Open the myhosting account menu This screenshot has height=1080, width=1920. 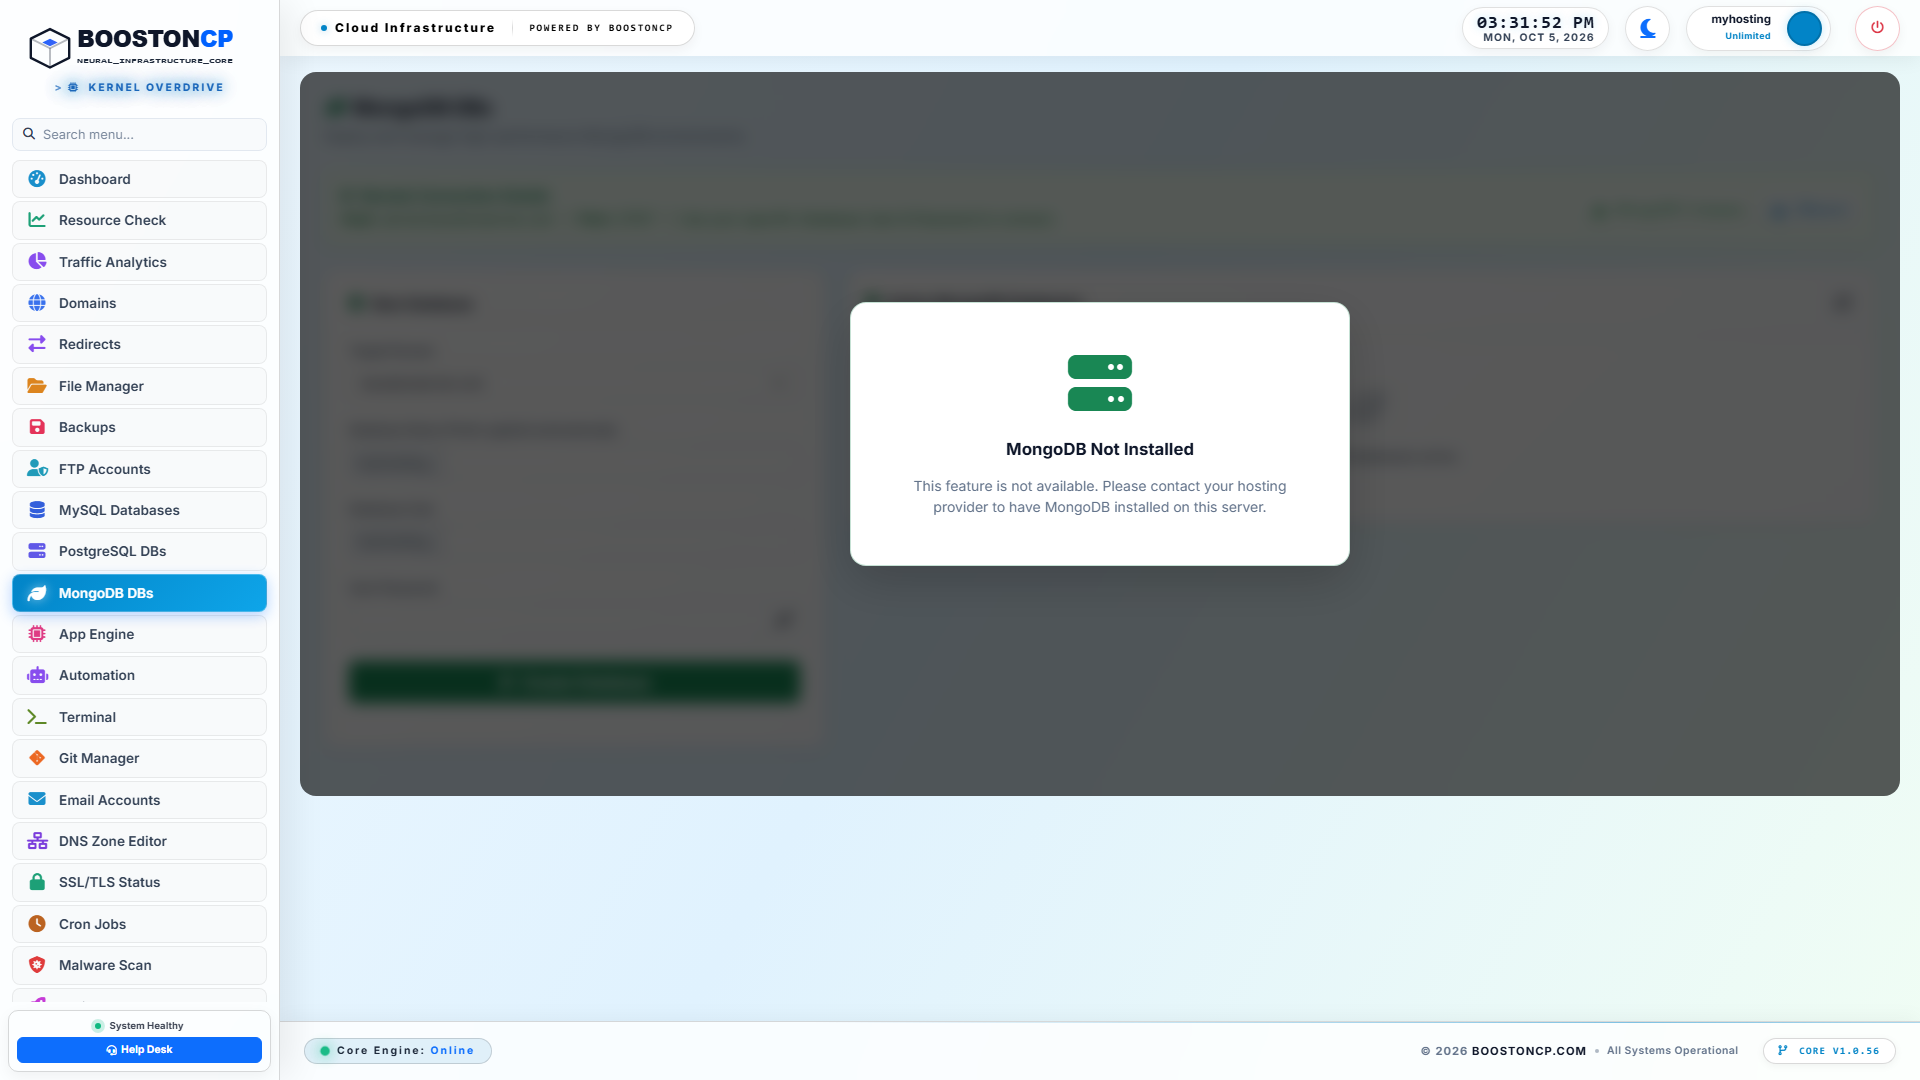(x=1758, y=28)
